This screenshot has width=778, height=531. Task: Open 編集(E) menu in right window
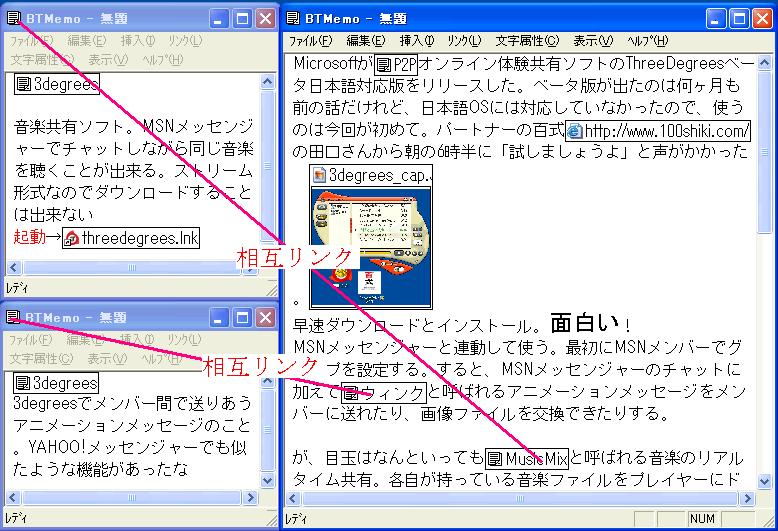click(x=365, y=41)
